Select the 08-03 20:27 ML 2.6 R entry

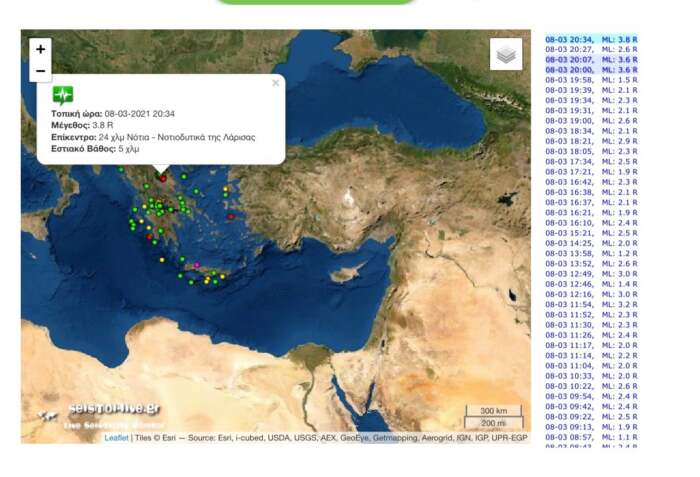coord(590,49)
